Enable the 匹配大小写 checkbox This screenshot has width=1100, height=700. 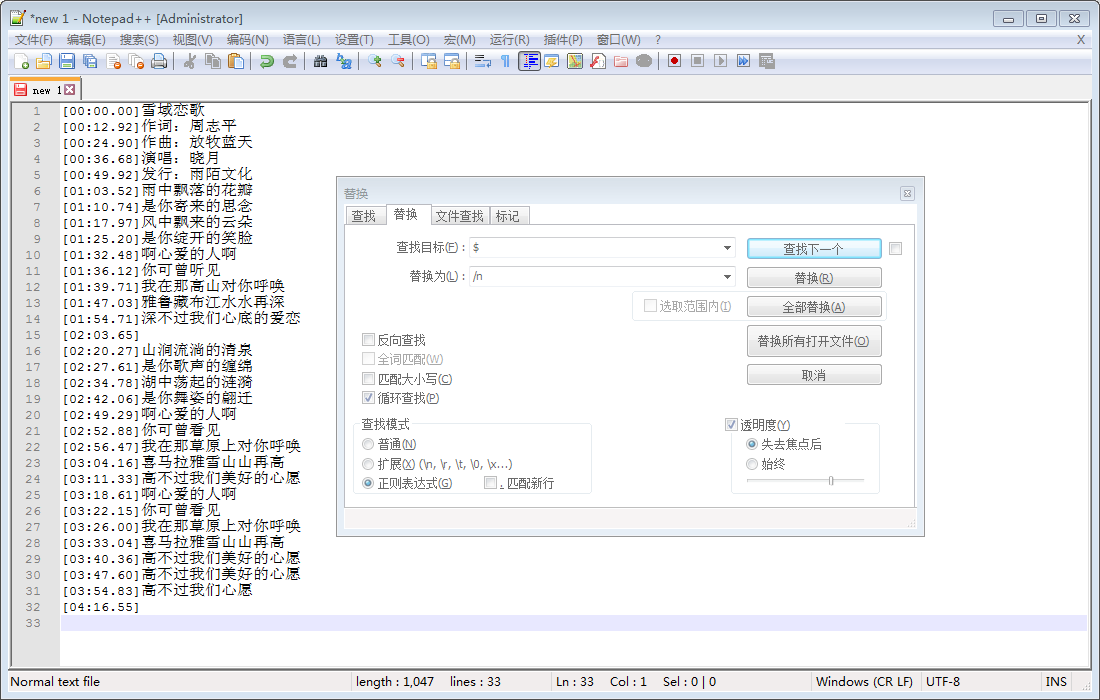coord(369,379)
